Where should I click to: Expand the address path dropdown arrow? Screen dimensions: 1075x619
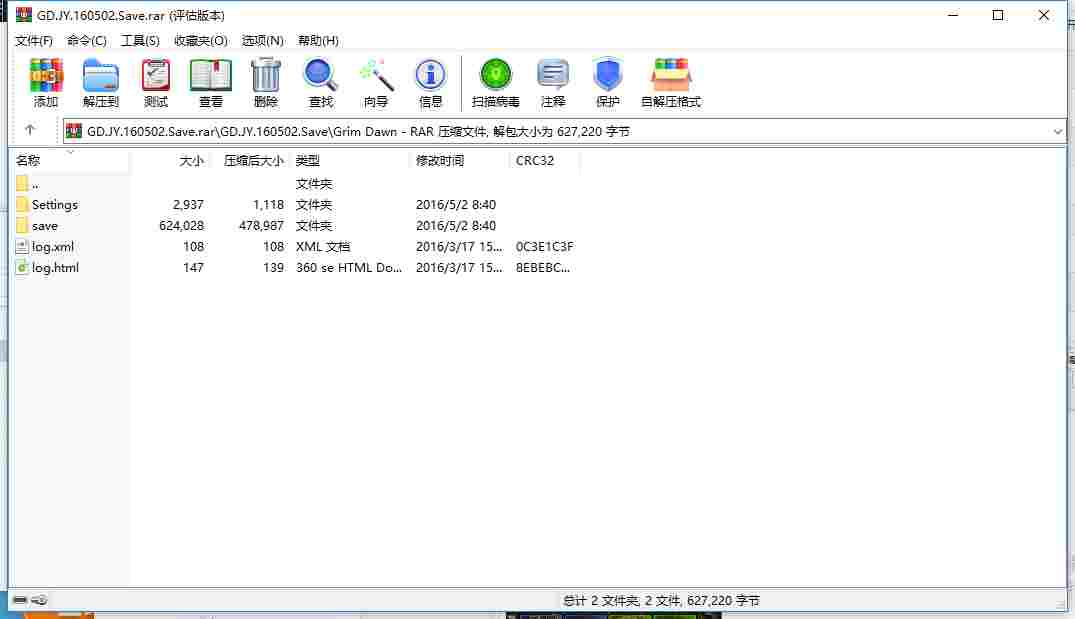click(x=1057, y=132)
